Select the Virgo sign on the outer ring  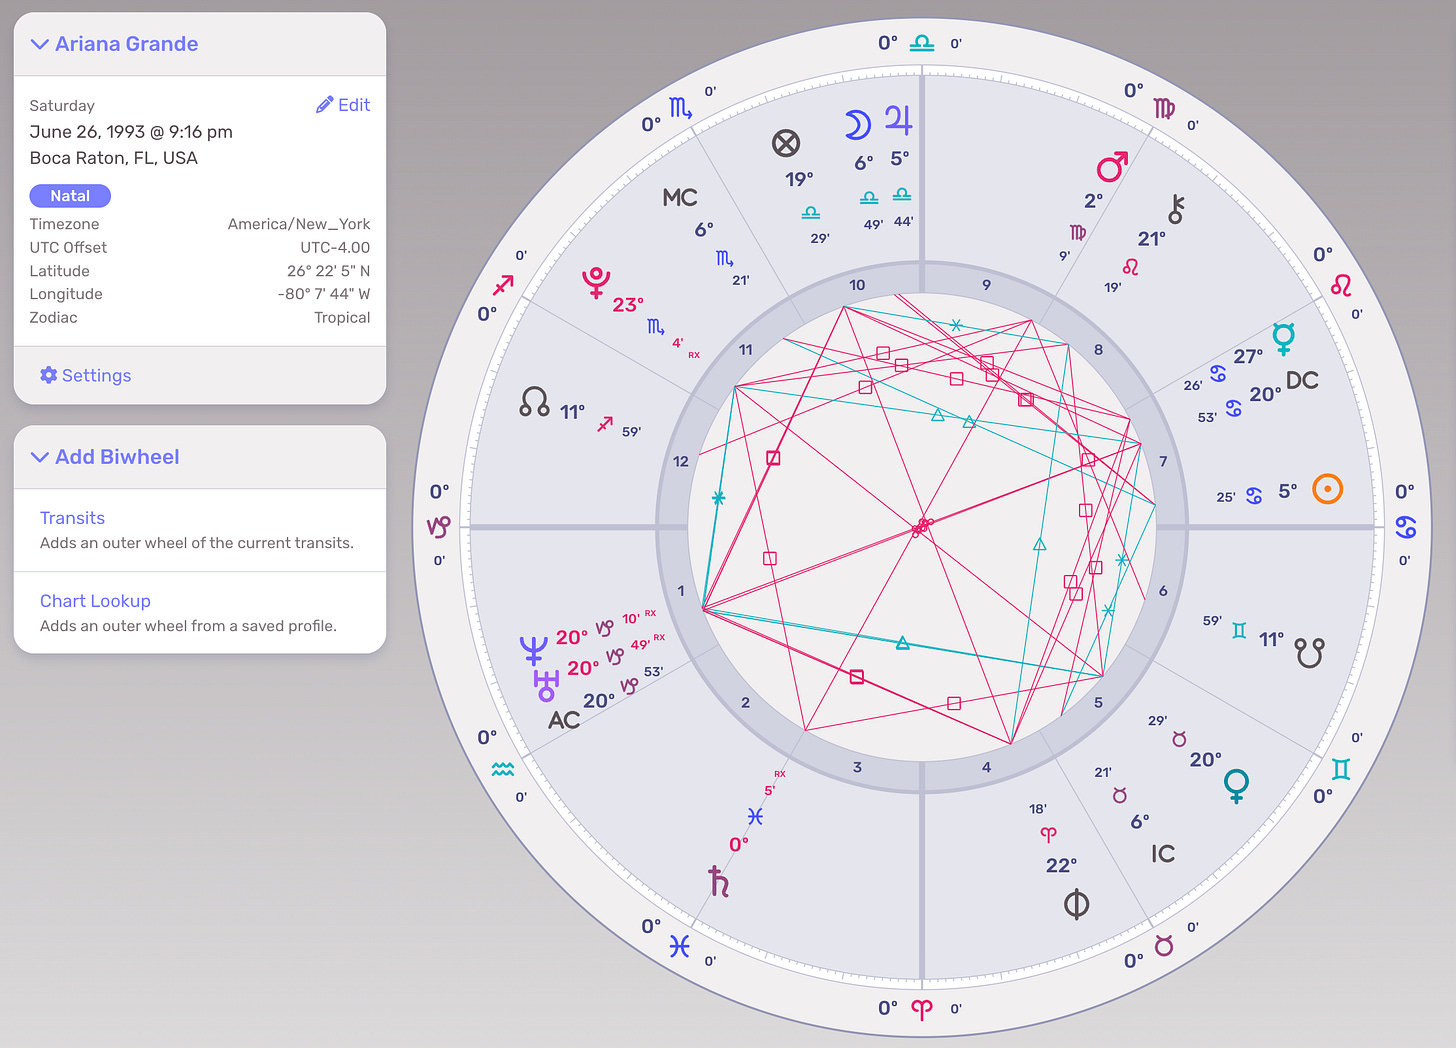(1164, 108)
